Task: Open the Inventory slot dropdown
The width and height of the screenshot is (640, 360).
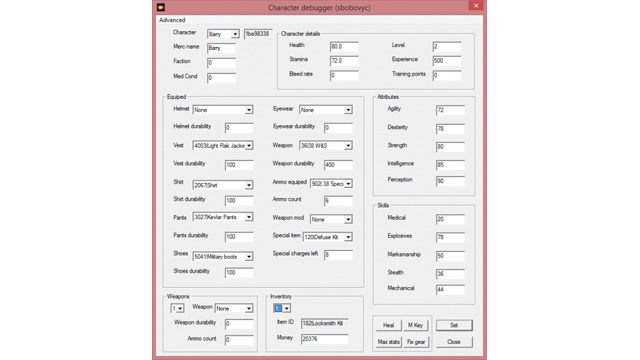Action: coord(282,308)
